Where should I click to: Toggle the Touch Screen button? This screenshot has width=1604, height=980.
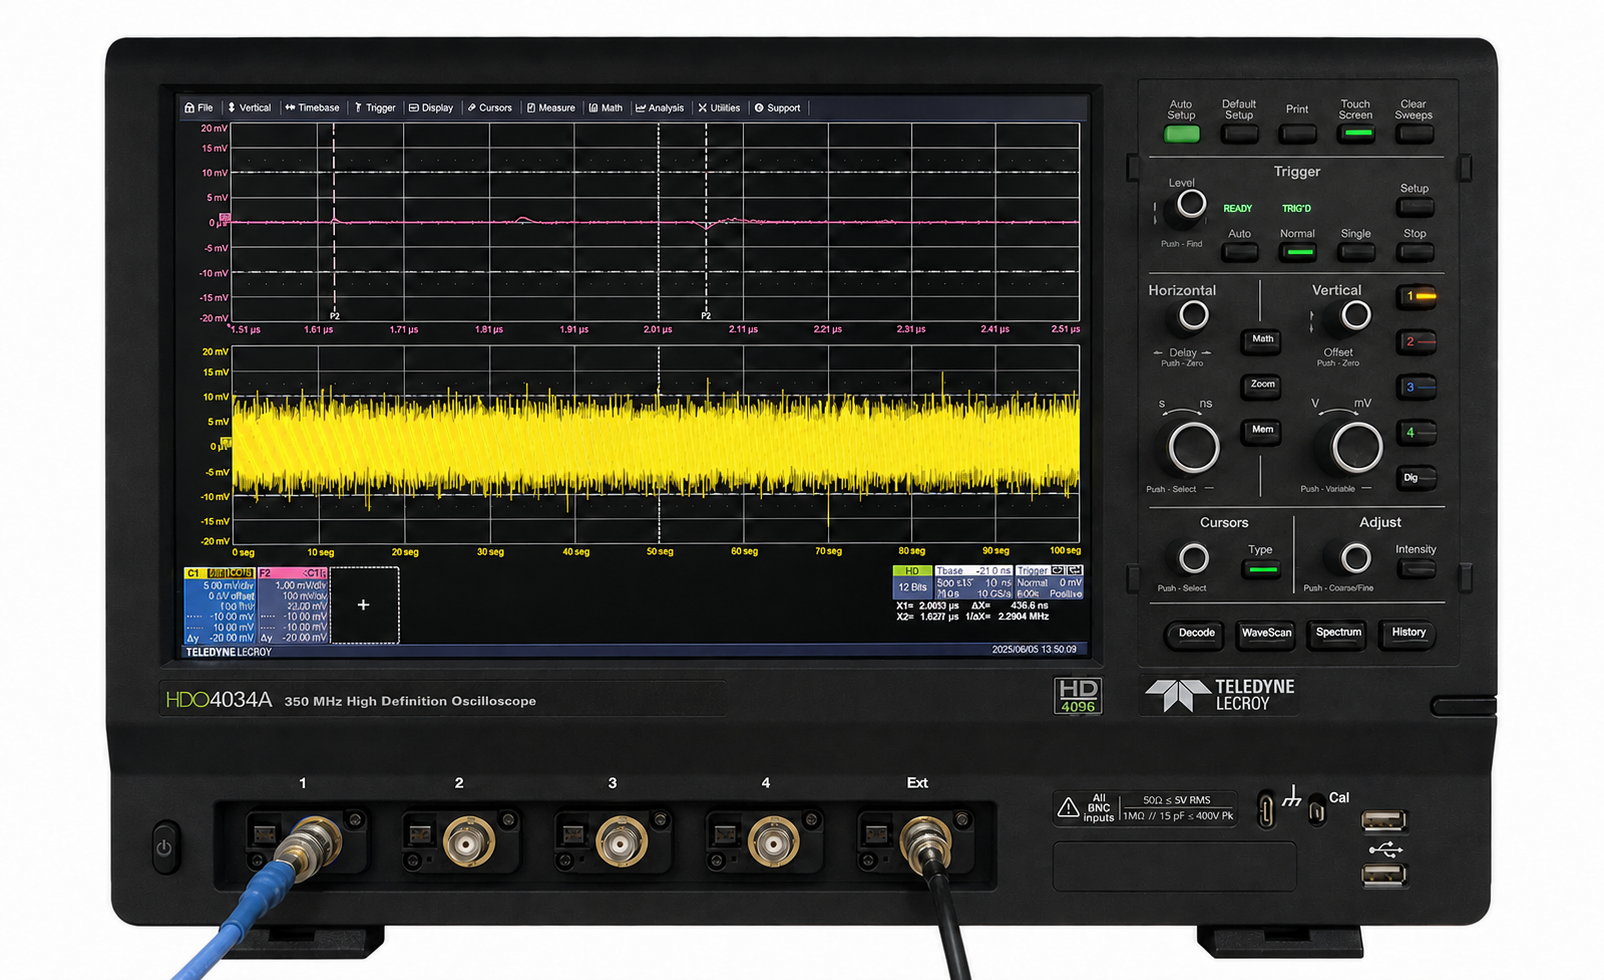click(1356, 134)
